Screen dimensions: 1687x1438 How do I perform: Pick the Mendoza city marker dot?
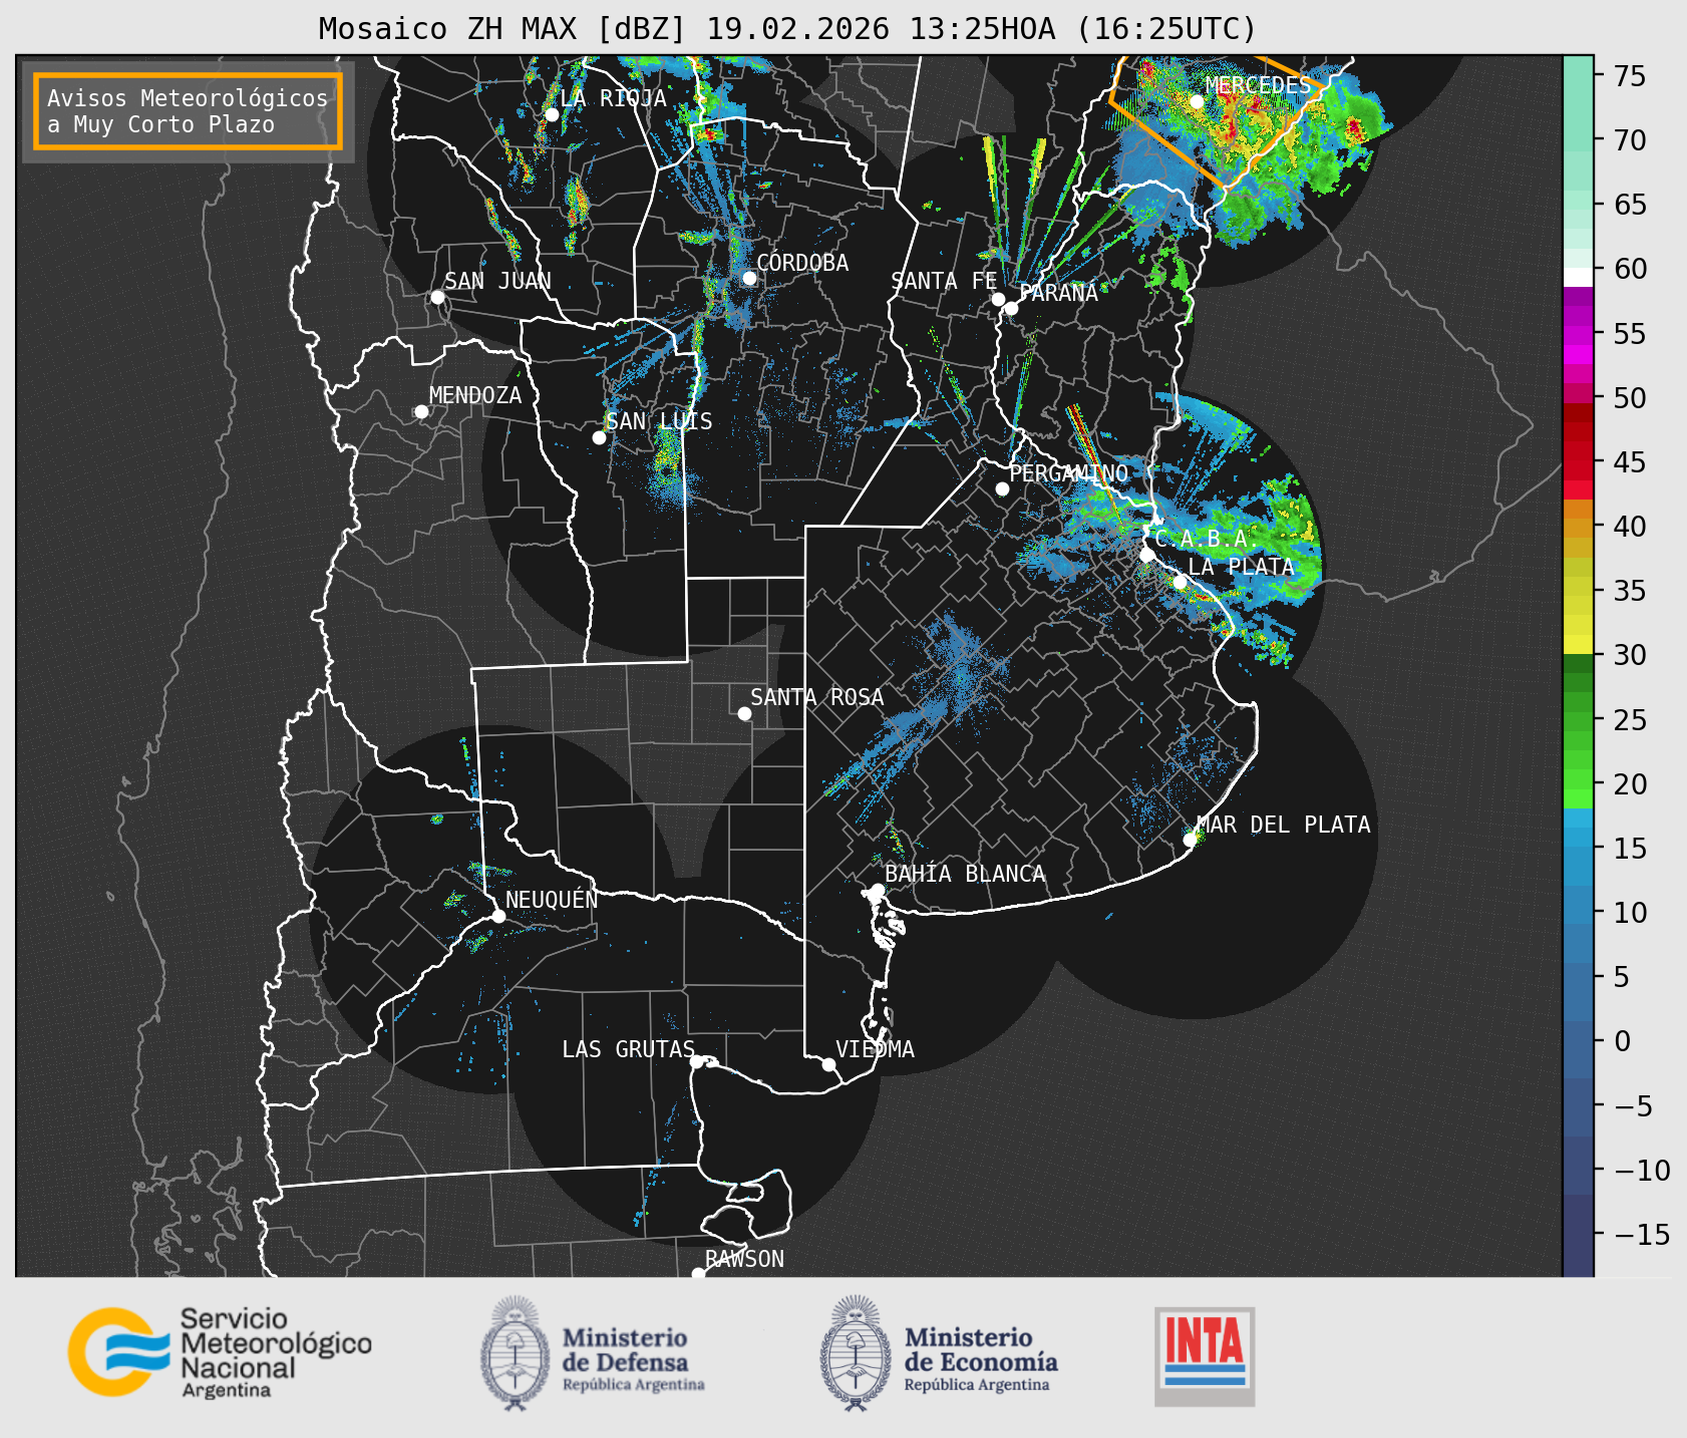tap(421, 412)
